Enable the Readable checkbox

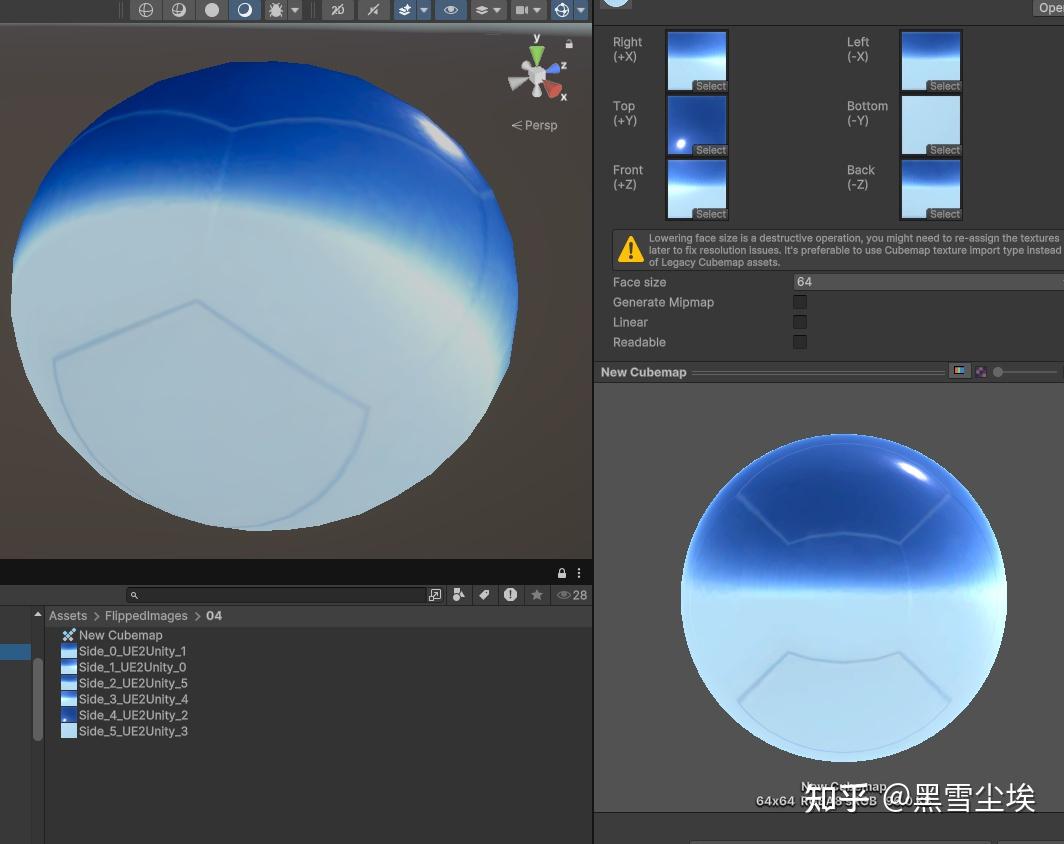[x=800, y=342]
